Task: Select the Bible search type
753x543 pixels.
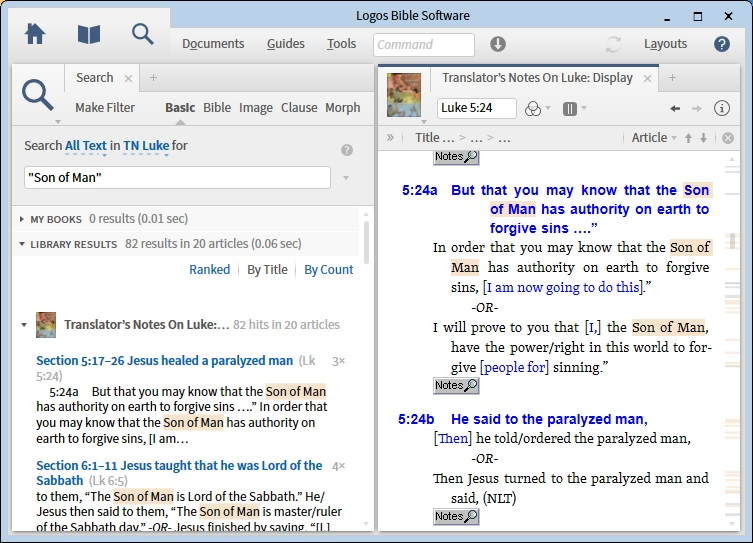Action: (x=217, y=108)
